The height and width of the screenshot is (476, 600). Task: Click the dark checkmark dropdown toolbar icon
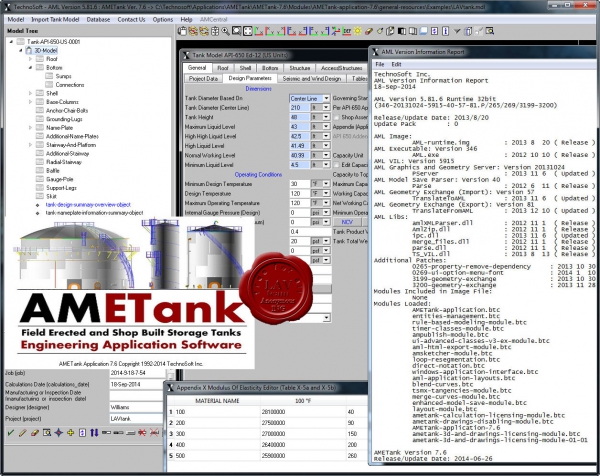tap(457, 31)
